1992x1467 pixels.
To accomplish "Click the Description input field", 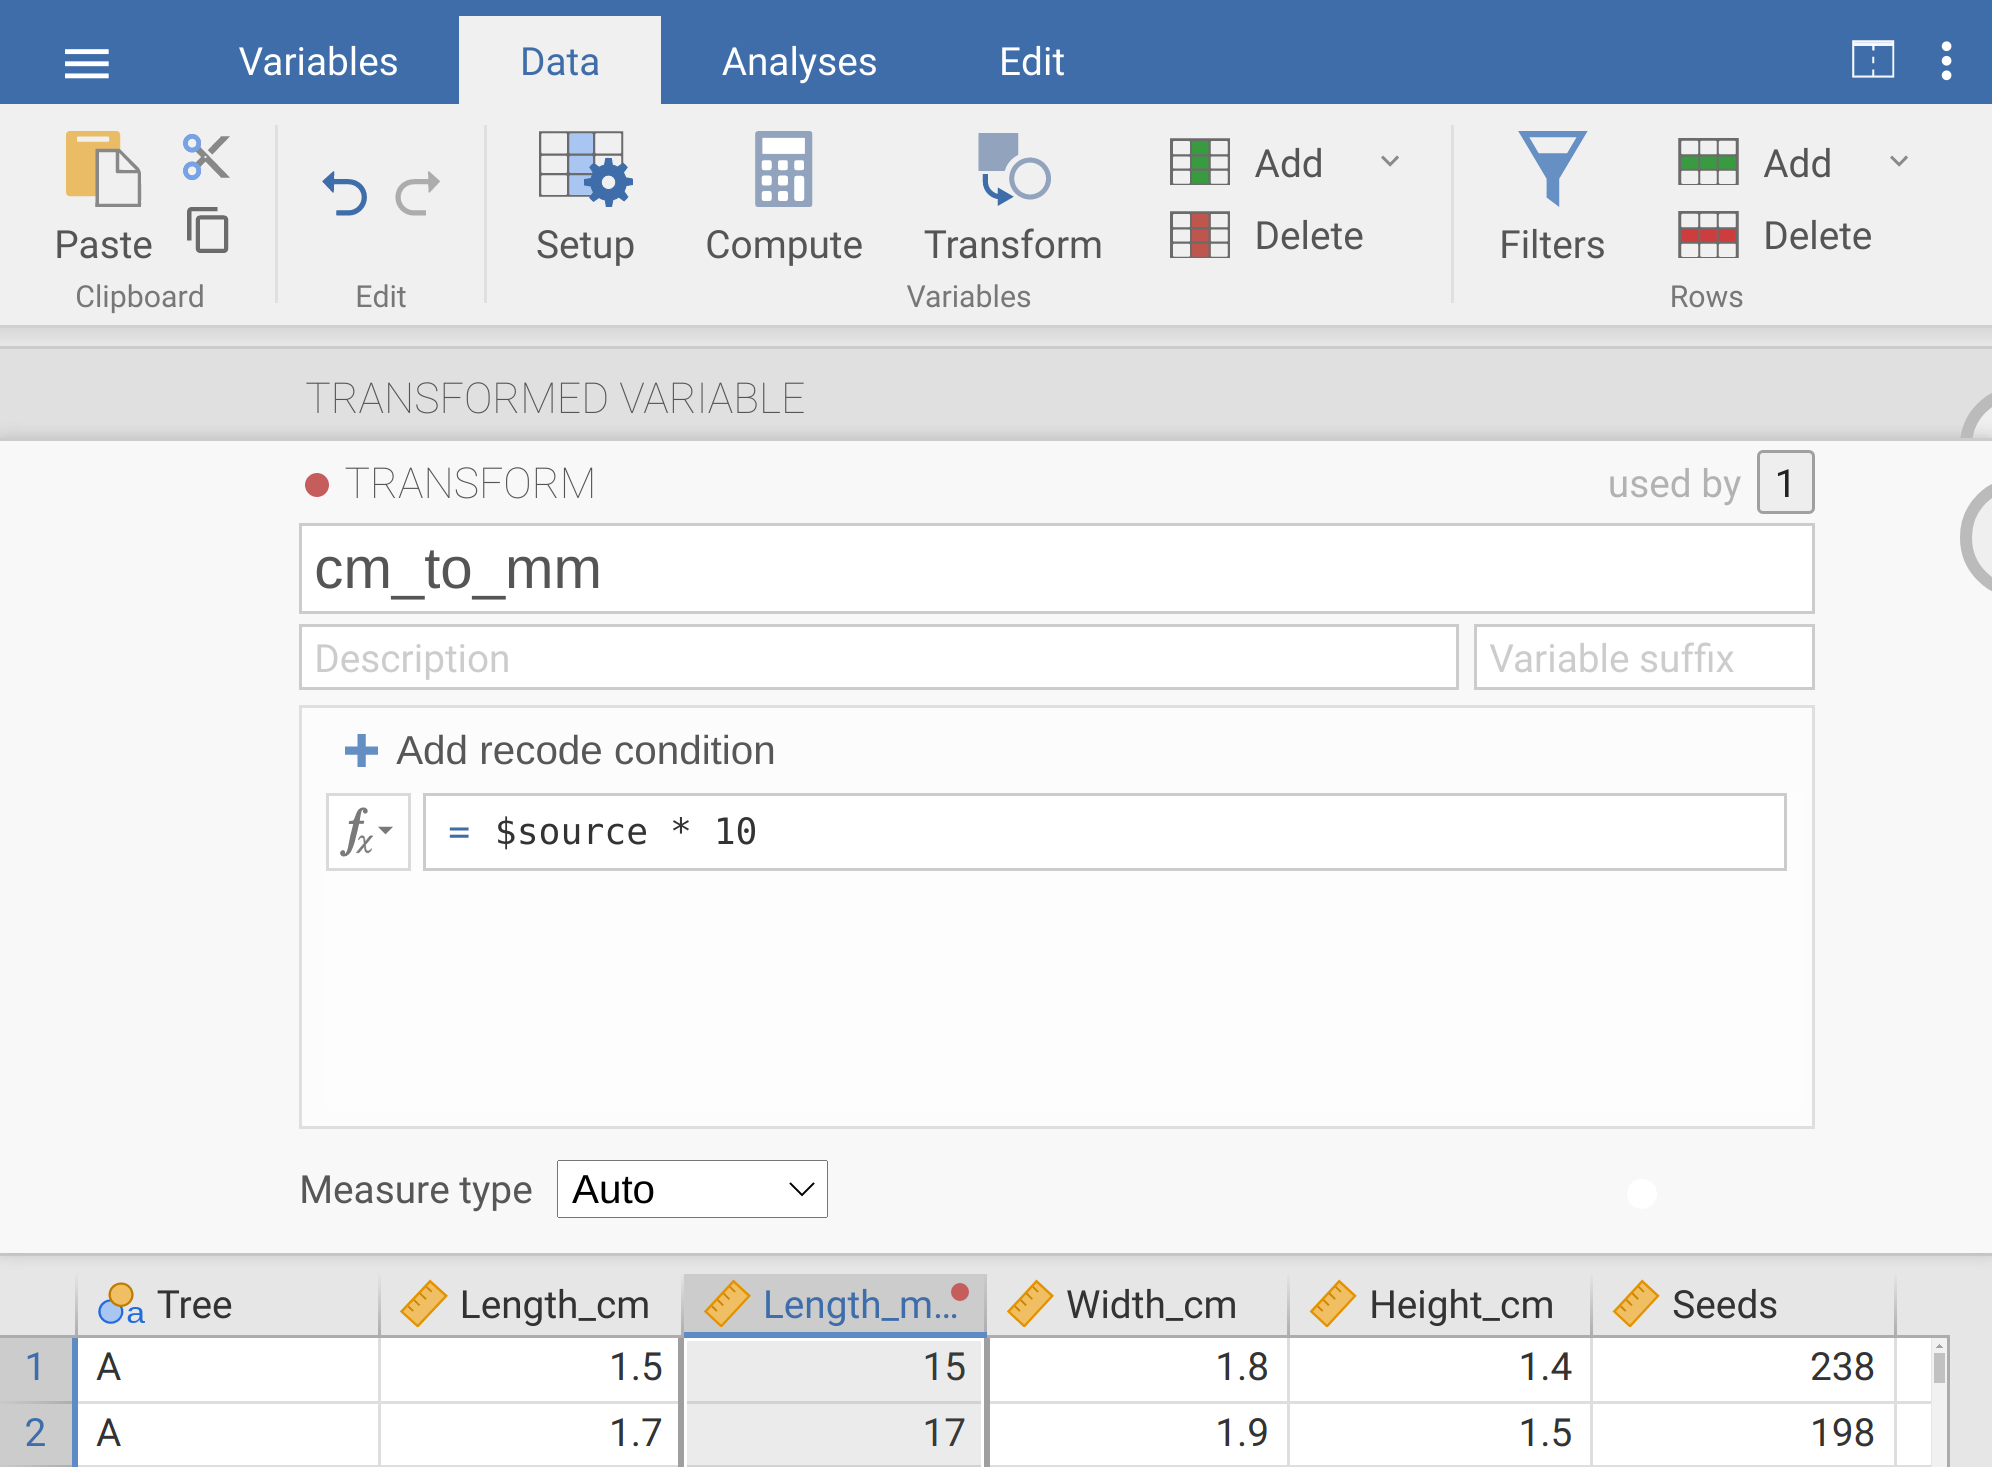I will (878, 658).
